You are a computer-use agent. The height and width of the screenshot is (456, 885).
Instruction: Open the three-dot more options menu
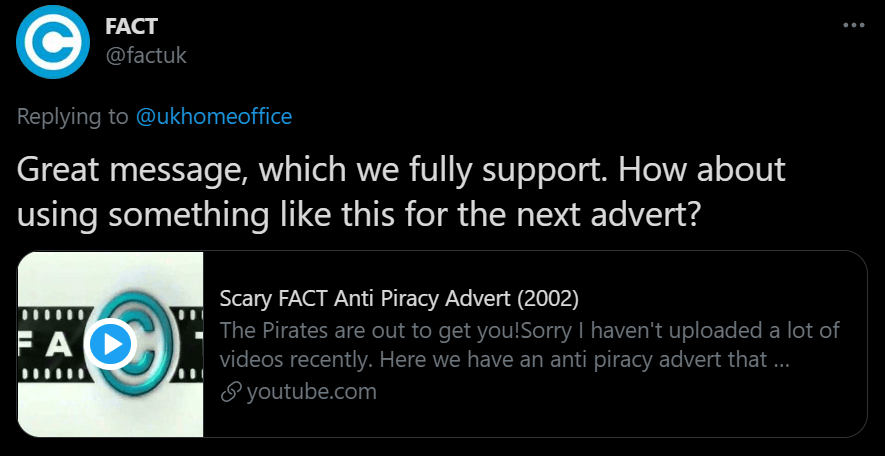(x=853, y=24)
